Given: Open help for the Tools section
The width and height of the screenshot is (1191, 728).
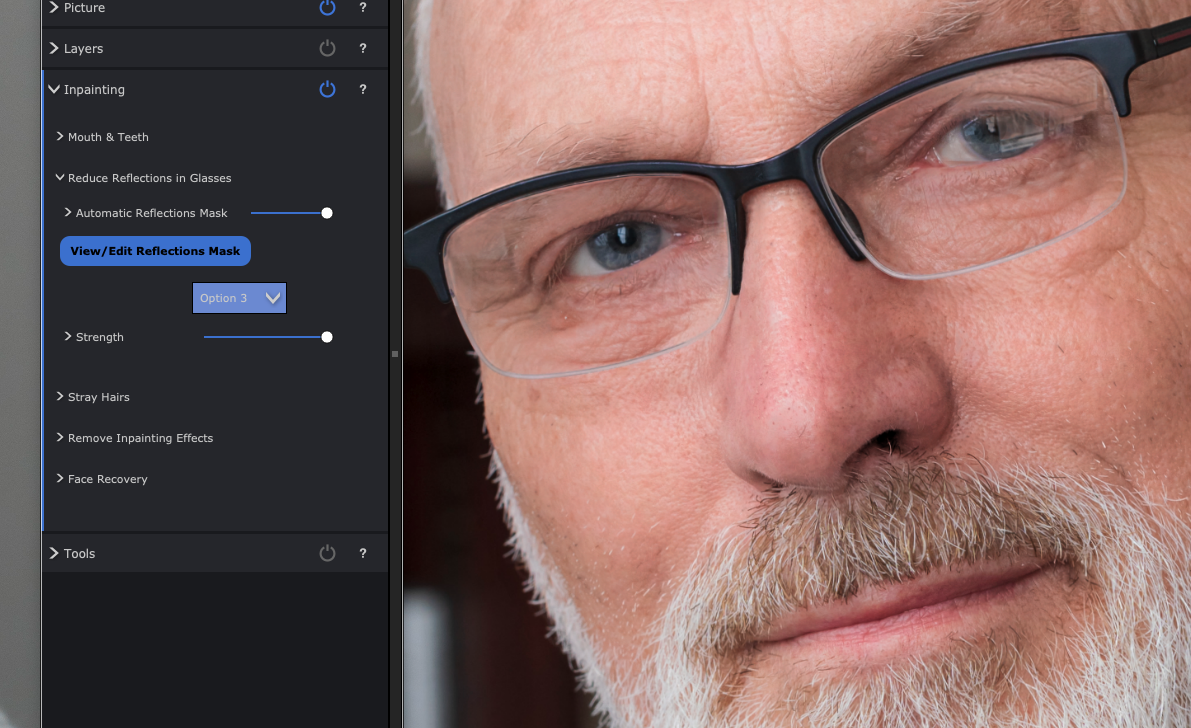Looking at the screenshot, I should tap(363, 553).
